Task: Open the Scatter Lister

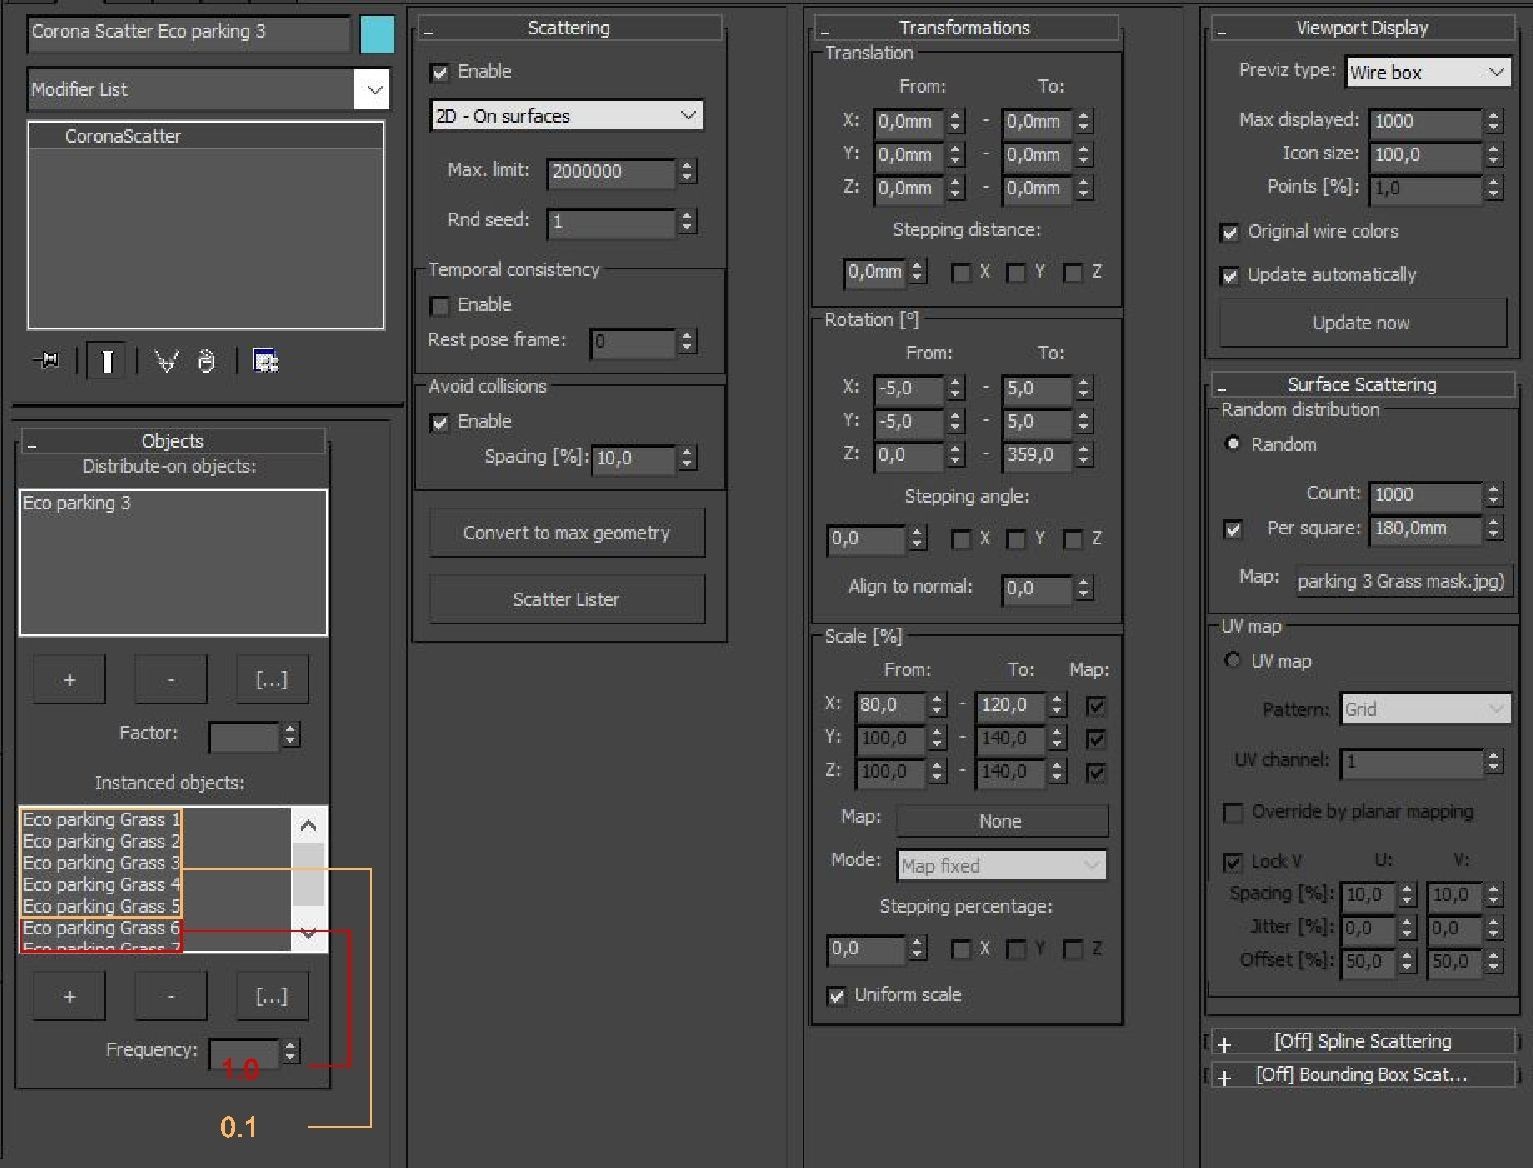Action: tap(567, 600)
